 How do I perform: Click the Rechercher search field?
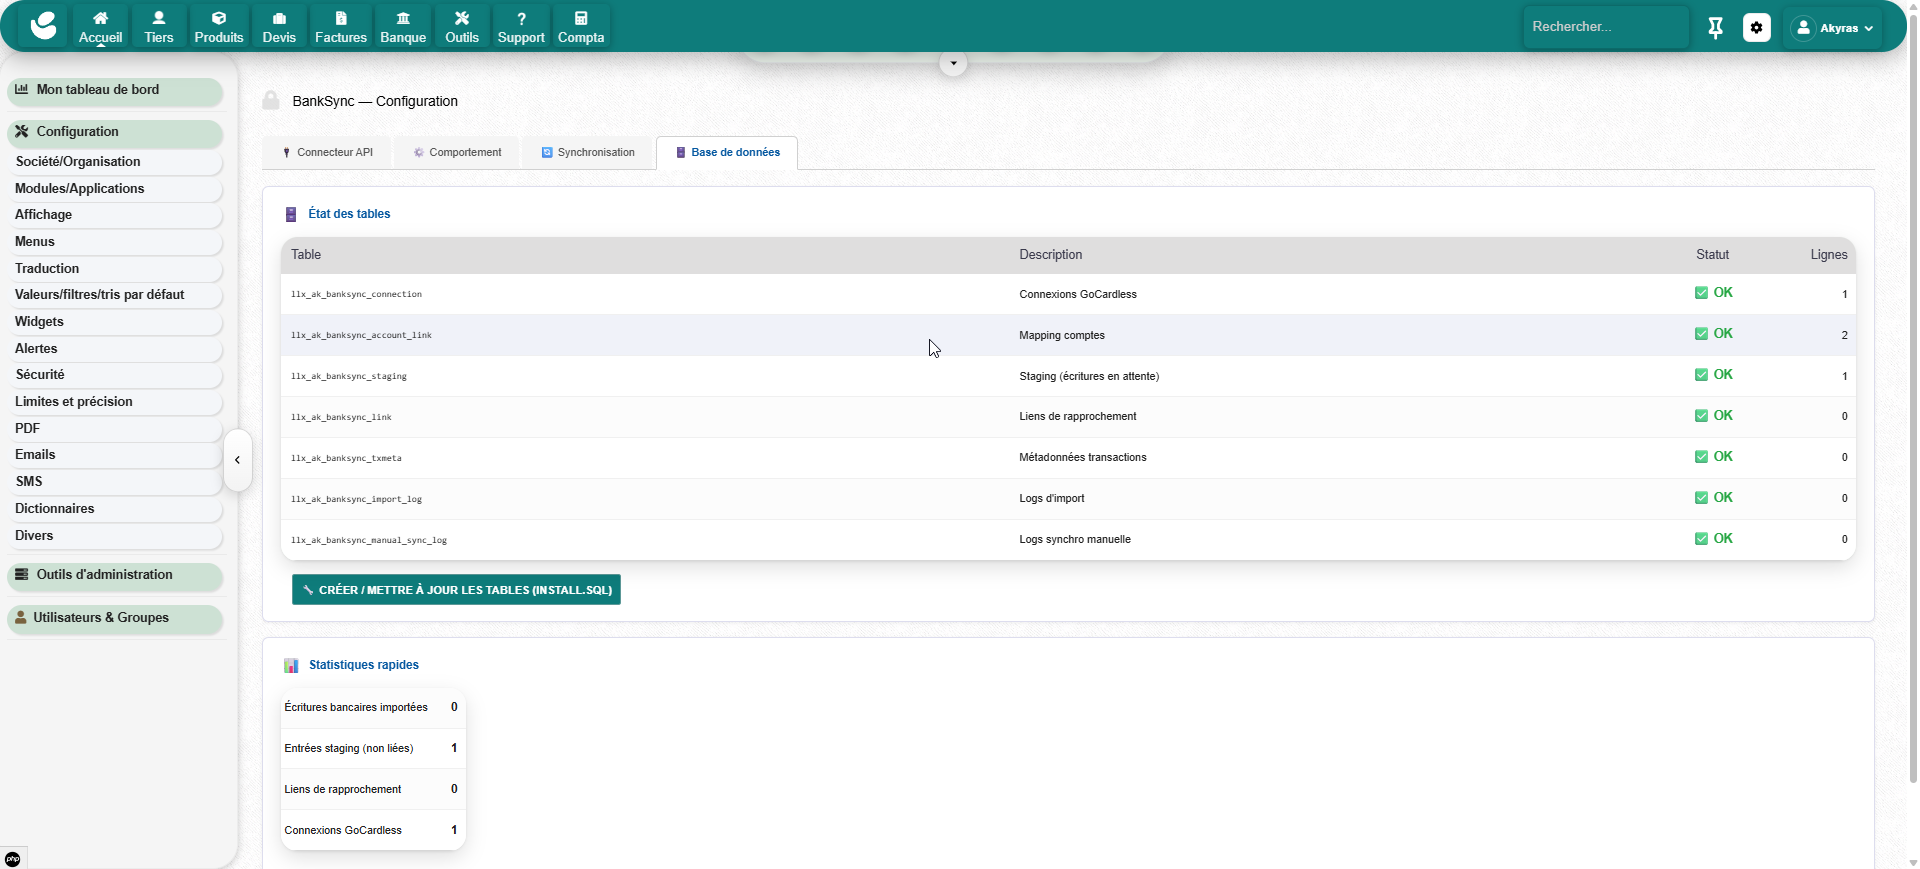click(1603, 27)
